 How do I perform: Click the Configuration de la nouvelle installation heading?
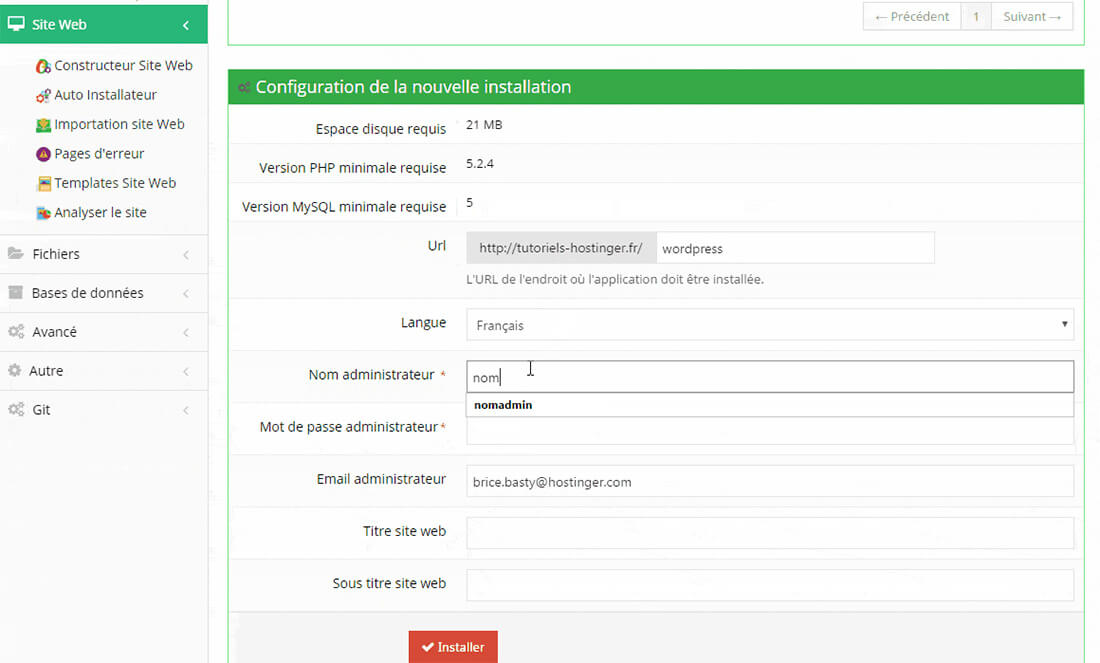pyautogui.click(x=413, y=87)
